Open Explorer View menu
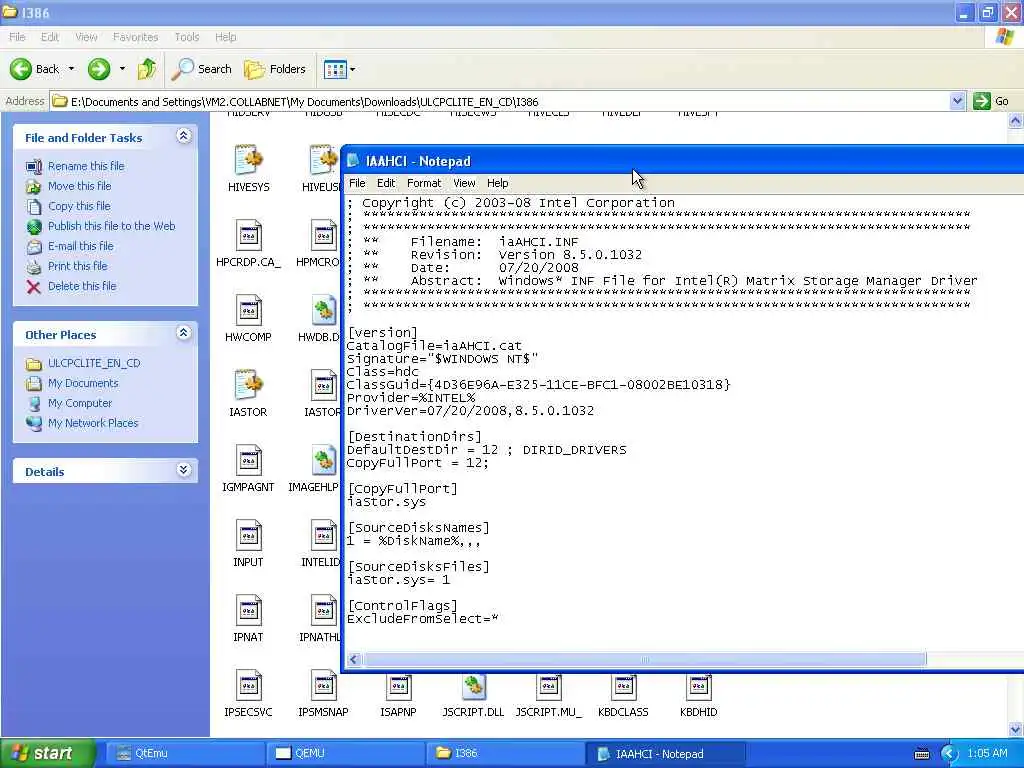This screenshot has width=1024, height=768. 86,37
